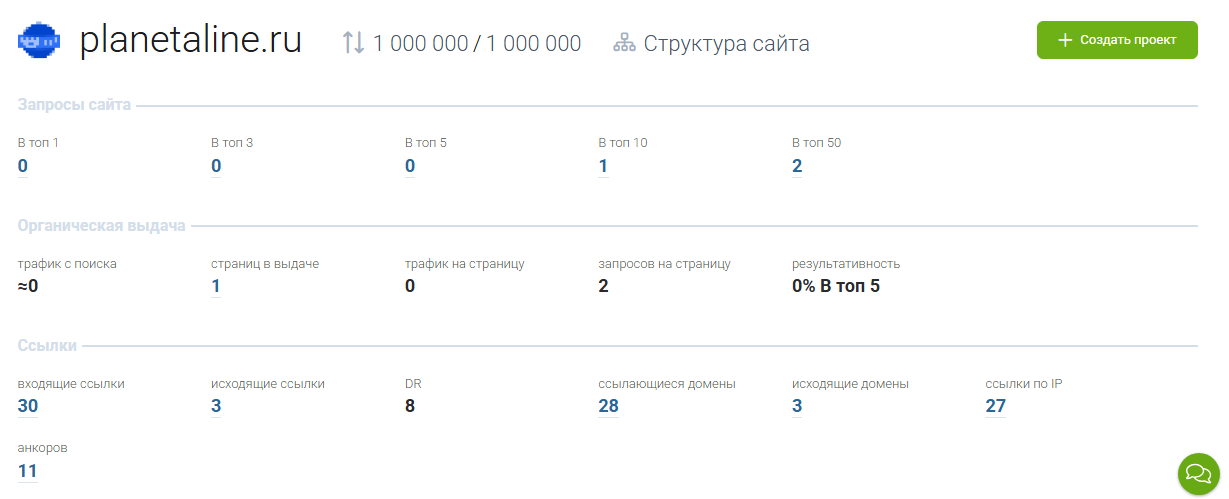Click the ссылающиеся домены label
The image size is (1229, 499).
click(x=667, y=384)
